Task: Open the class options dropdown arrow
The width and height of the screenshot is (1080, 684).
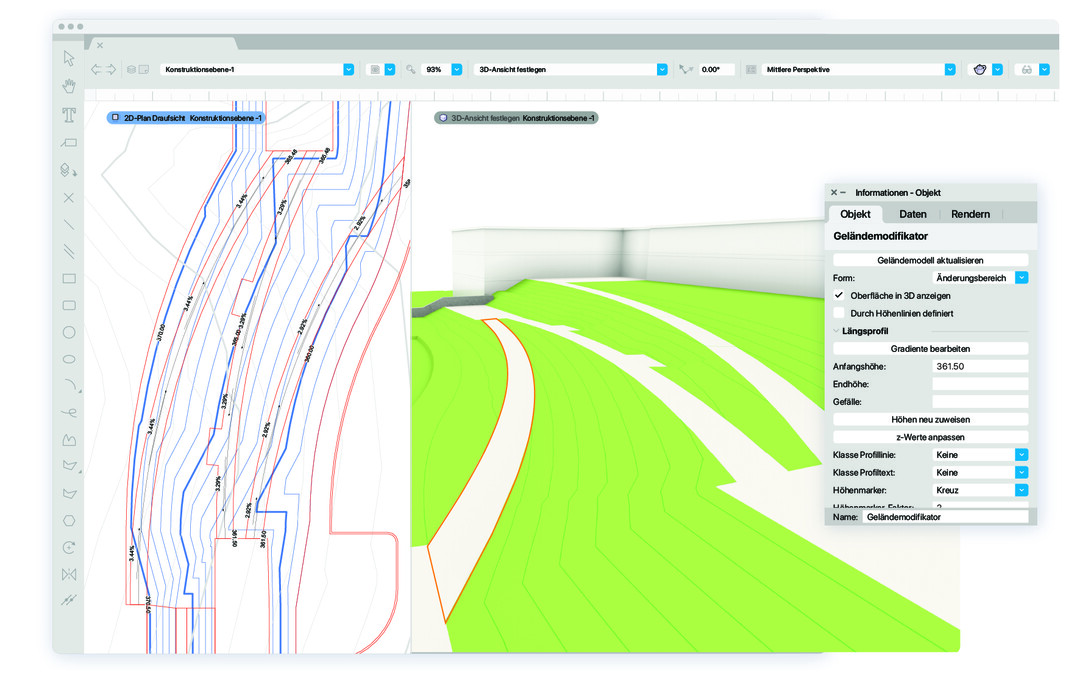Action: [390, 70]
